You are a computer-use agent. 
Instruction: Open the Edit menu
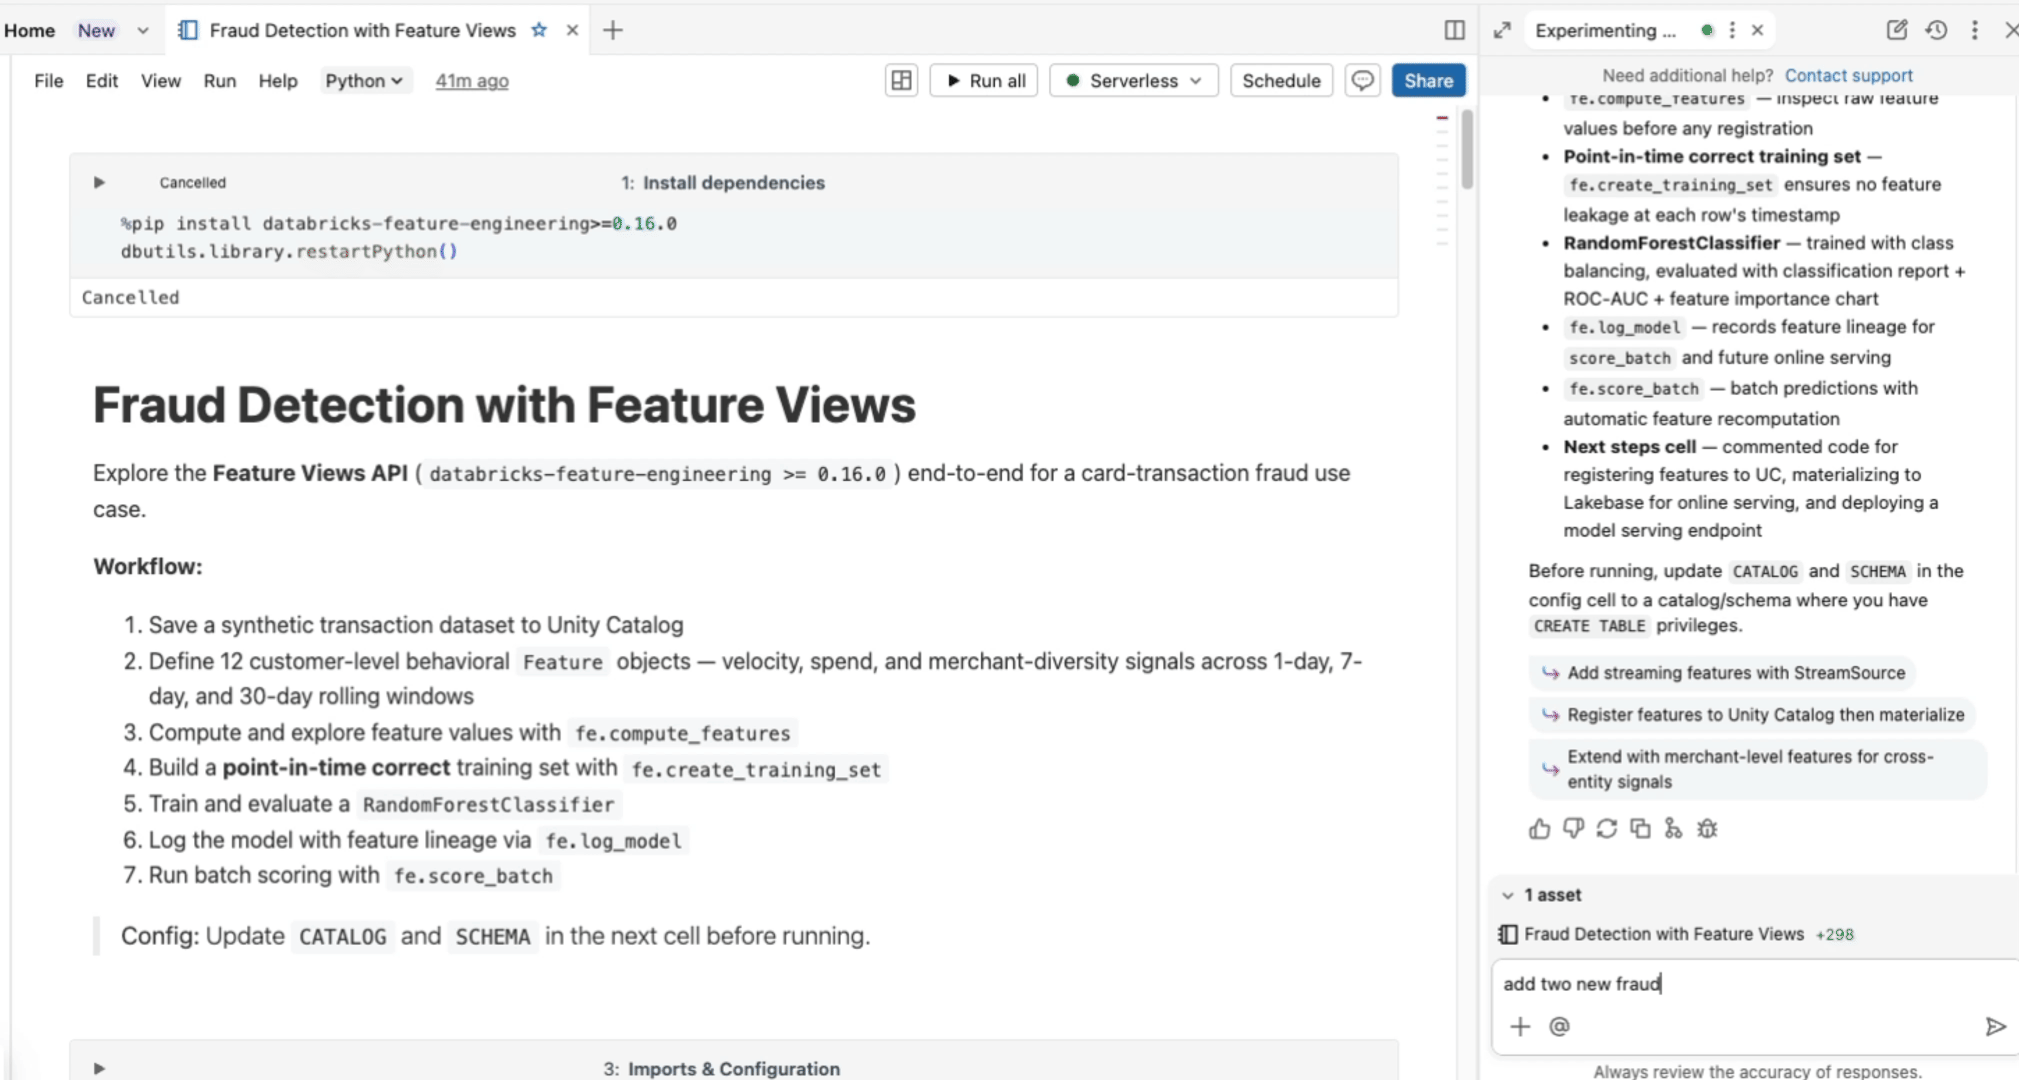(x=102, y=81)
